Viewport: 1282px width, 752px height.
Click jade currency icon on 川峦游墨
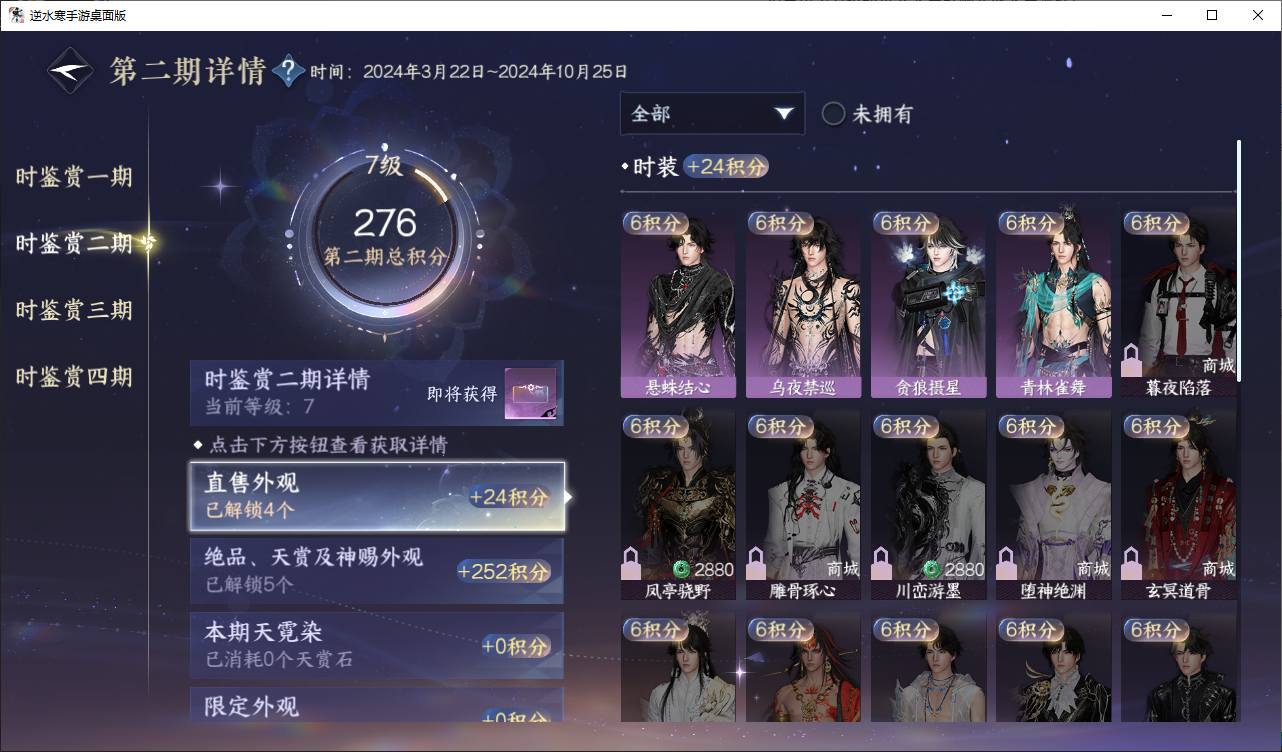pyautogui.click(x=932, y=569)
